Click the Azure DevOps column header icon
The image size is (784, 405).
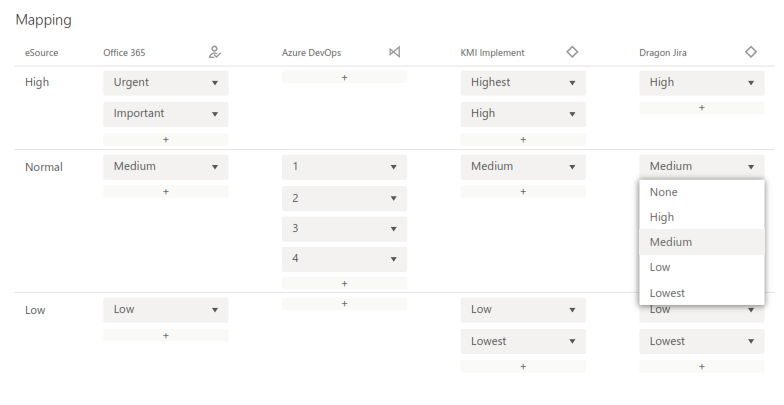394,52
